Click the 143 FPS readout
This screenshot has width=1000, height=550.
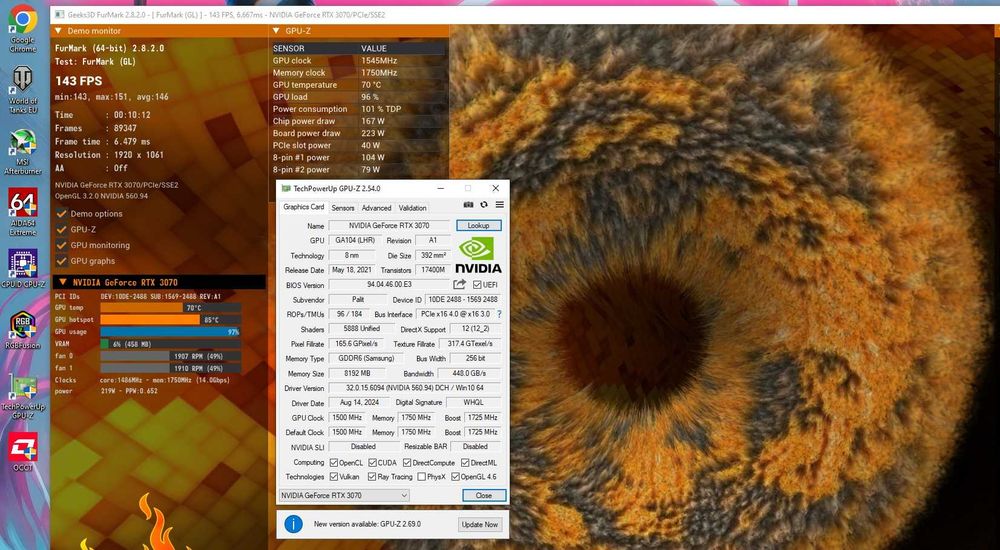point(78,81)
